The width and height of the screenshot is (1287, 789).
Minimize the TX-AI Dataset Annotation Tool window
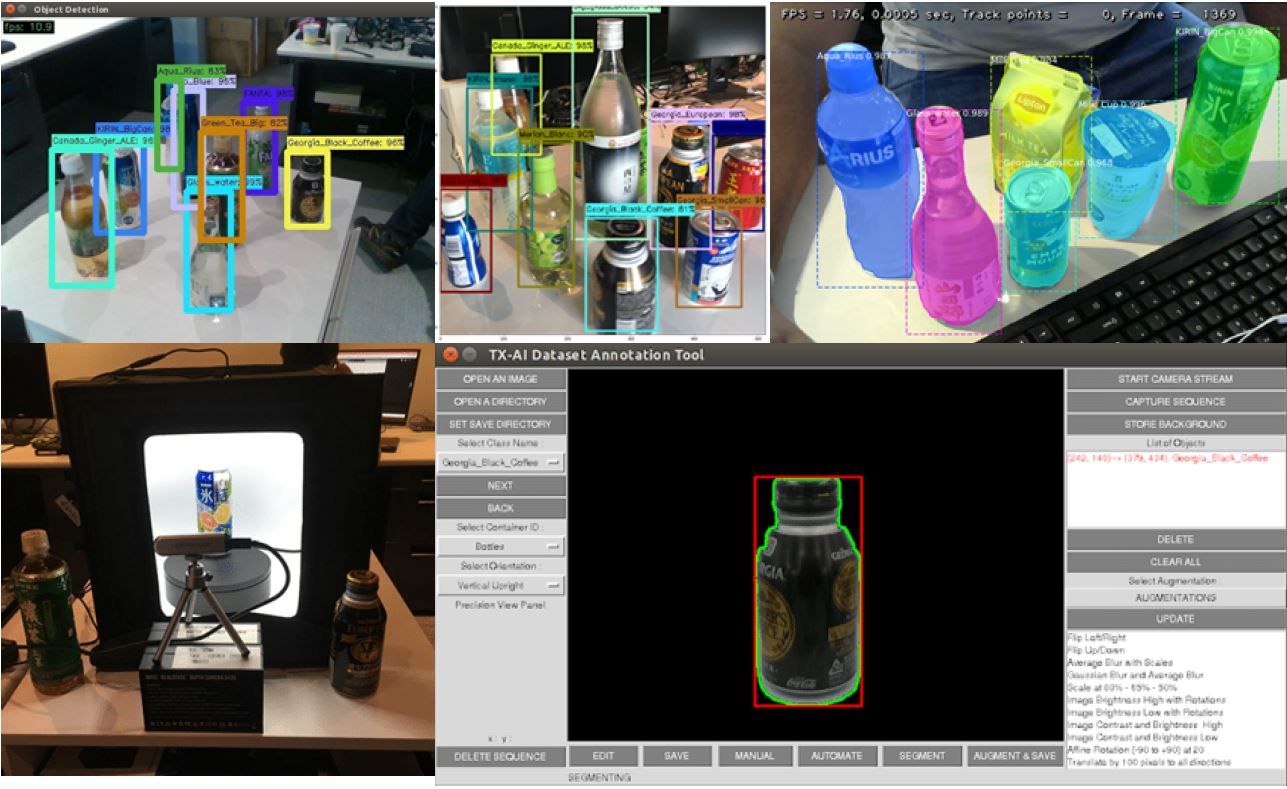pos(468,355)
